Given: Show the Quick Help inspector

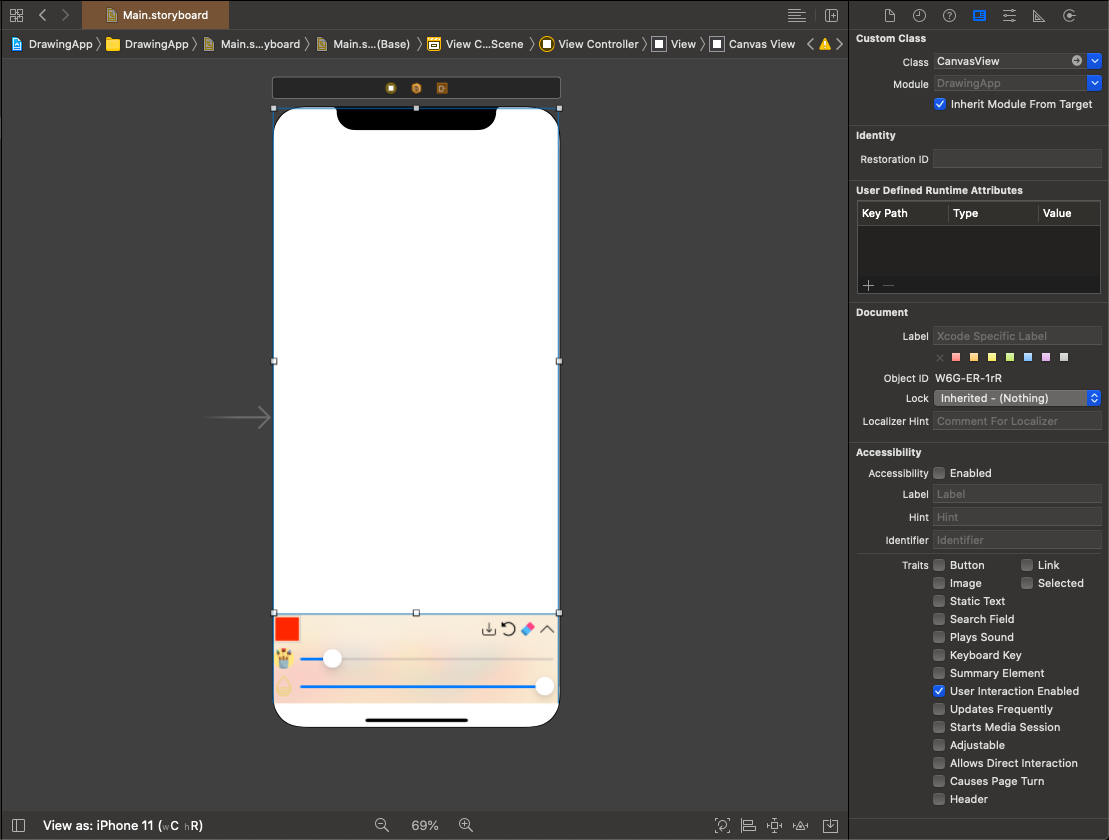Looking at the screenshot, I should click(x=949, y=16).
